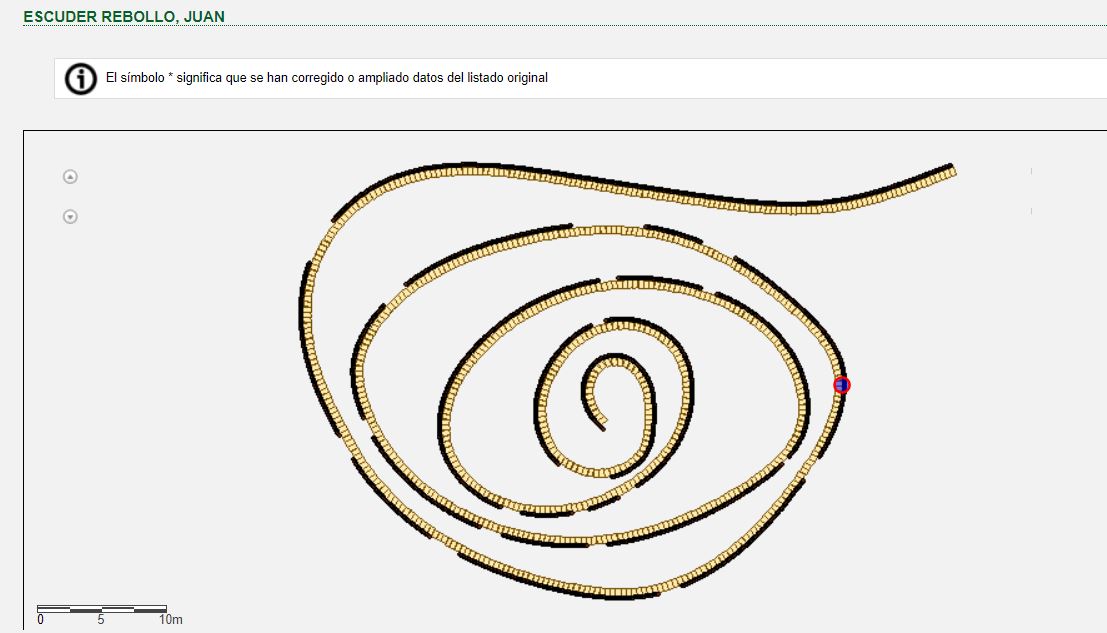Click the up arrow circle button
Viewport: 1107px width, 633px height.
click(x=70, y=177)
